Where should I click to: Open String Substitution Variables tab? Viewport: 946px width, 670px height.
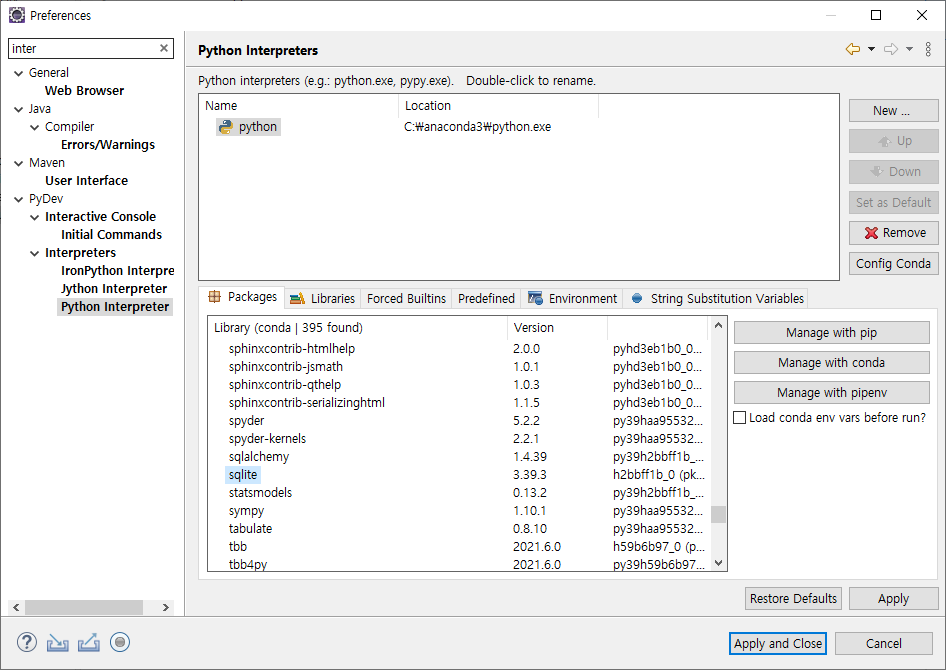(x=717, y=299)
